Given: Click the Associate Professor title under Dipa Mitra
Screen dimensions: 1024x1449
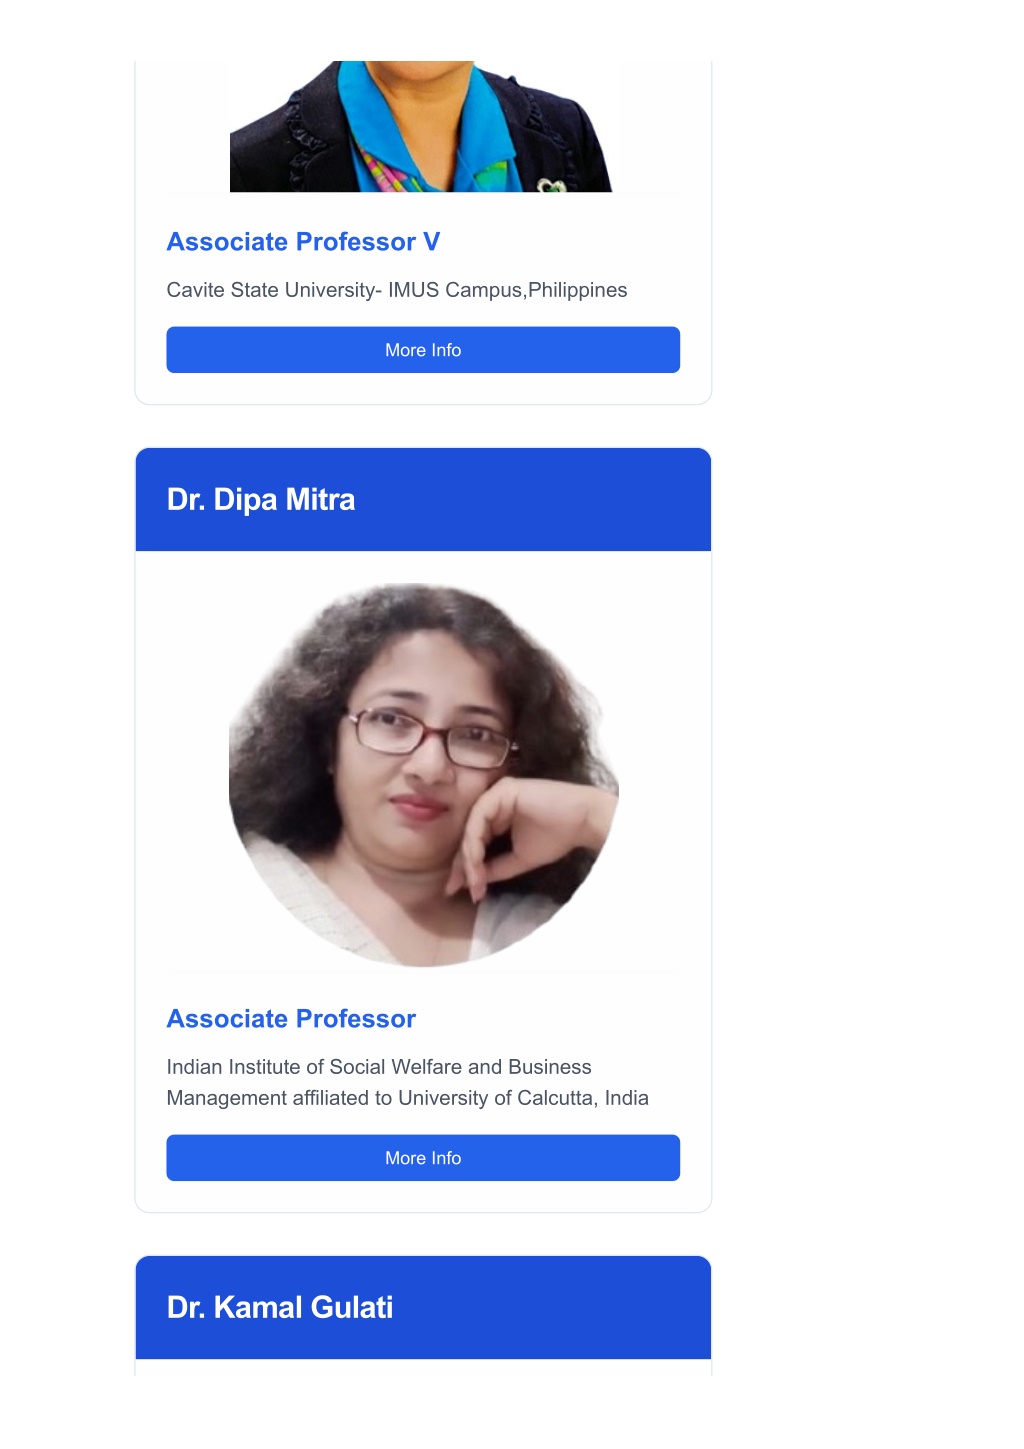Looking at the screenshot, I should [291, 1019].
